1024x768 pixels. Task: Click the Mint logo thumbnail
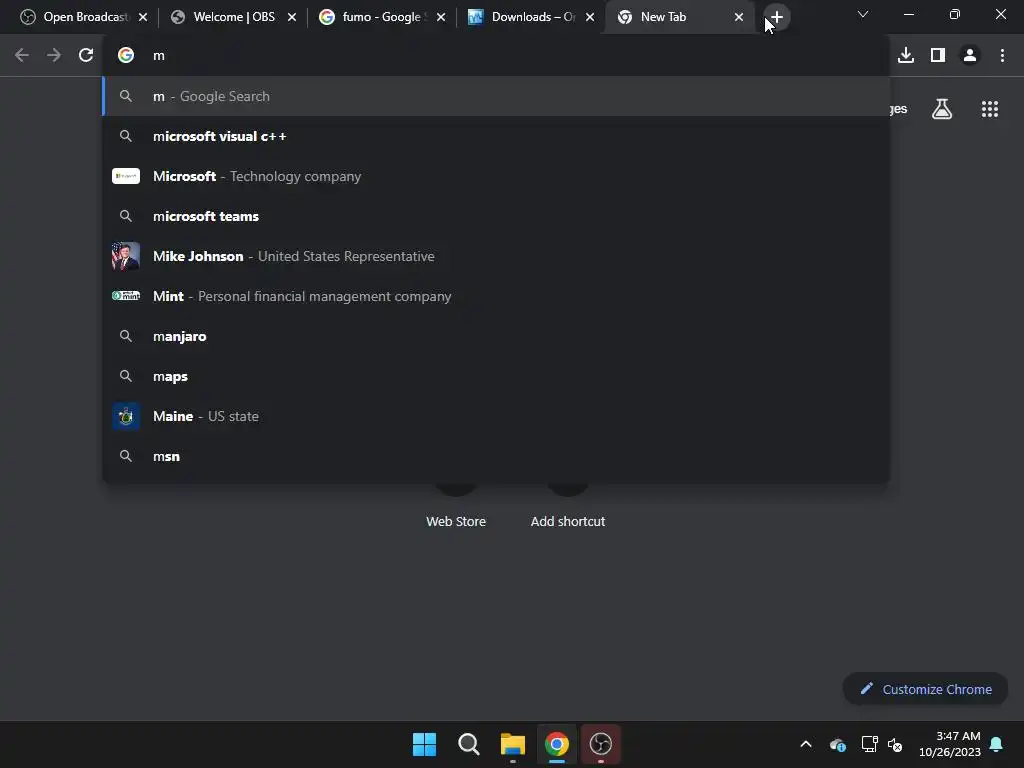126,296
